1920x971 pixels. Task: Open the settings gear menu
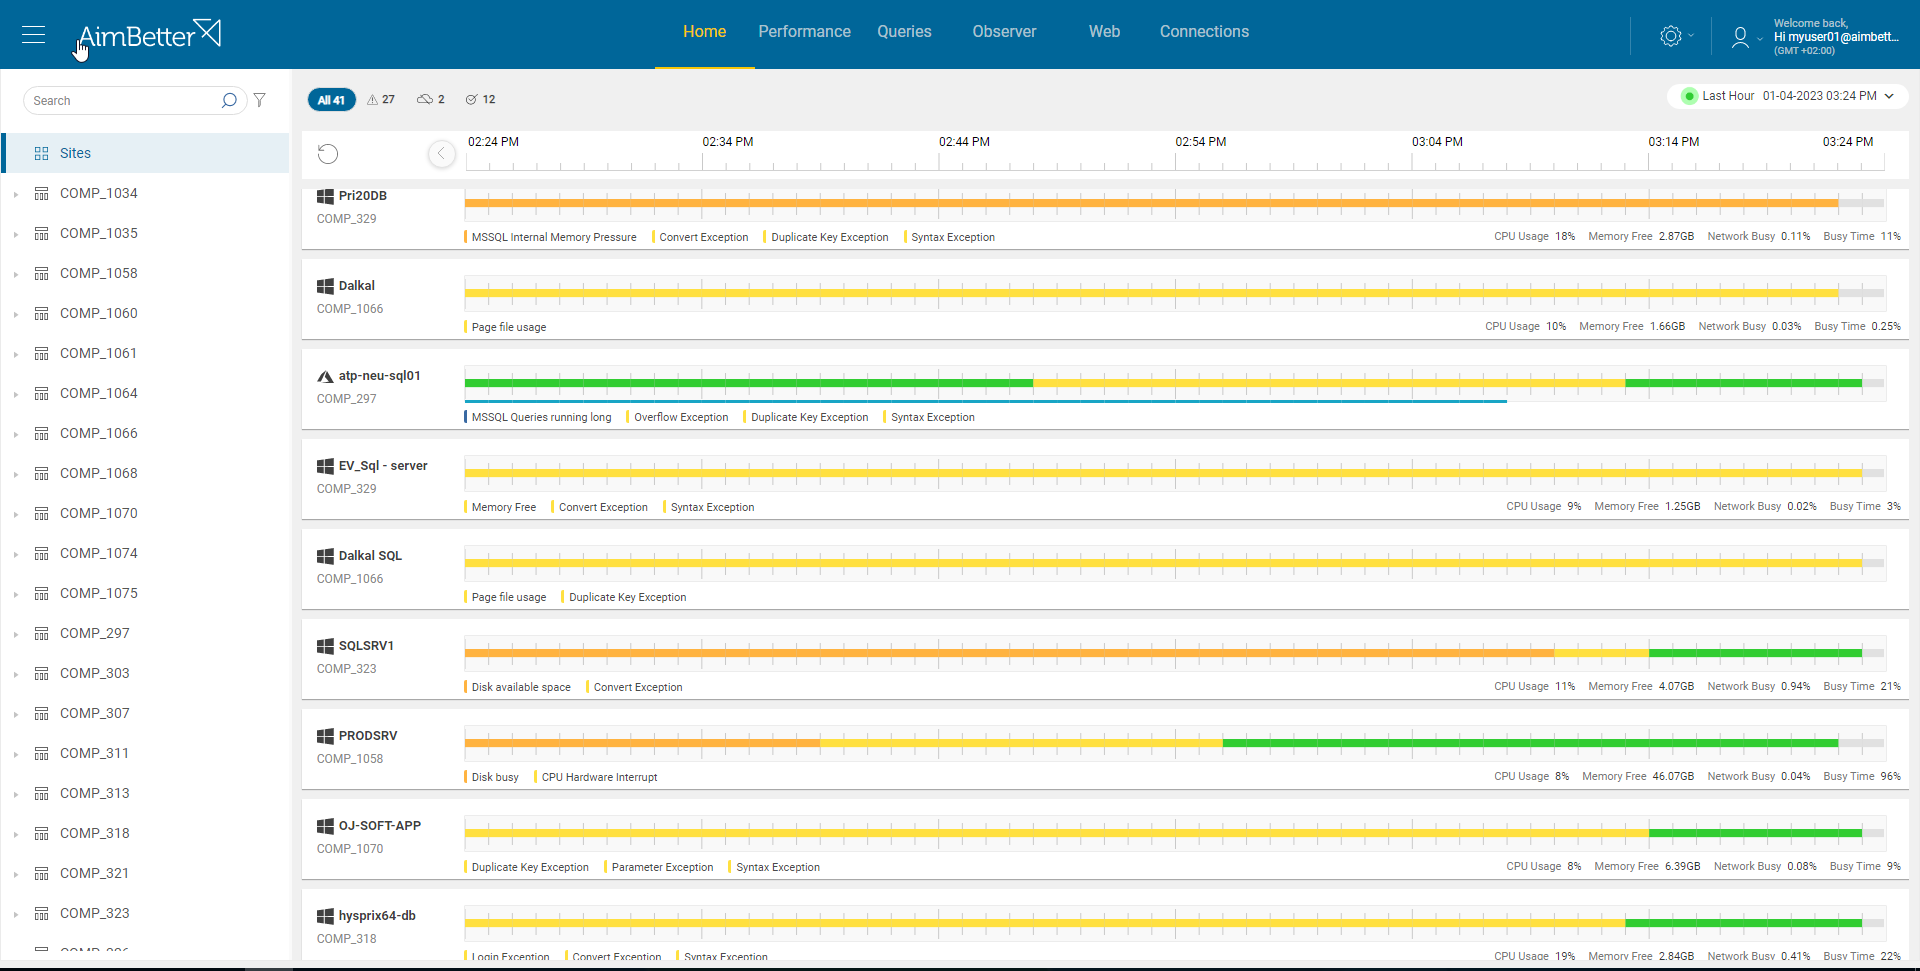(x=1671, y=36)
